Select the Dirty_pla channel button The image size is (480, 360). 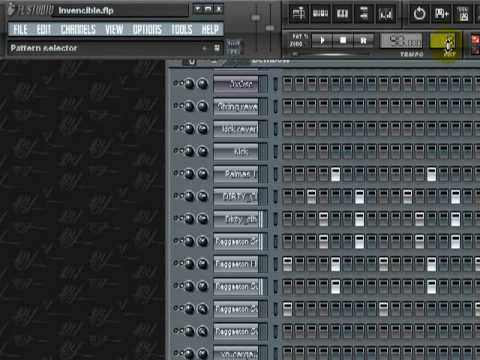236,219
